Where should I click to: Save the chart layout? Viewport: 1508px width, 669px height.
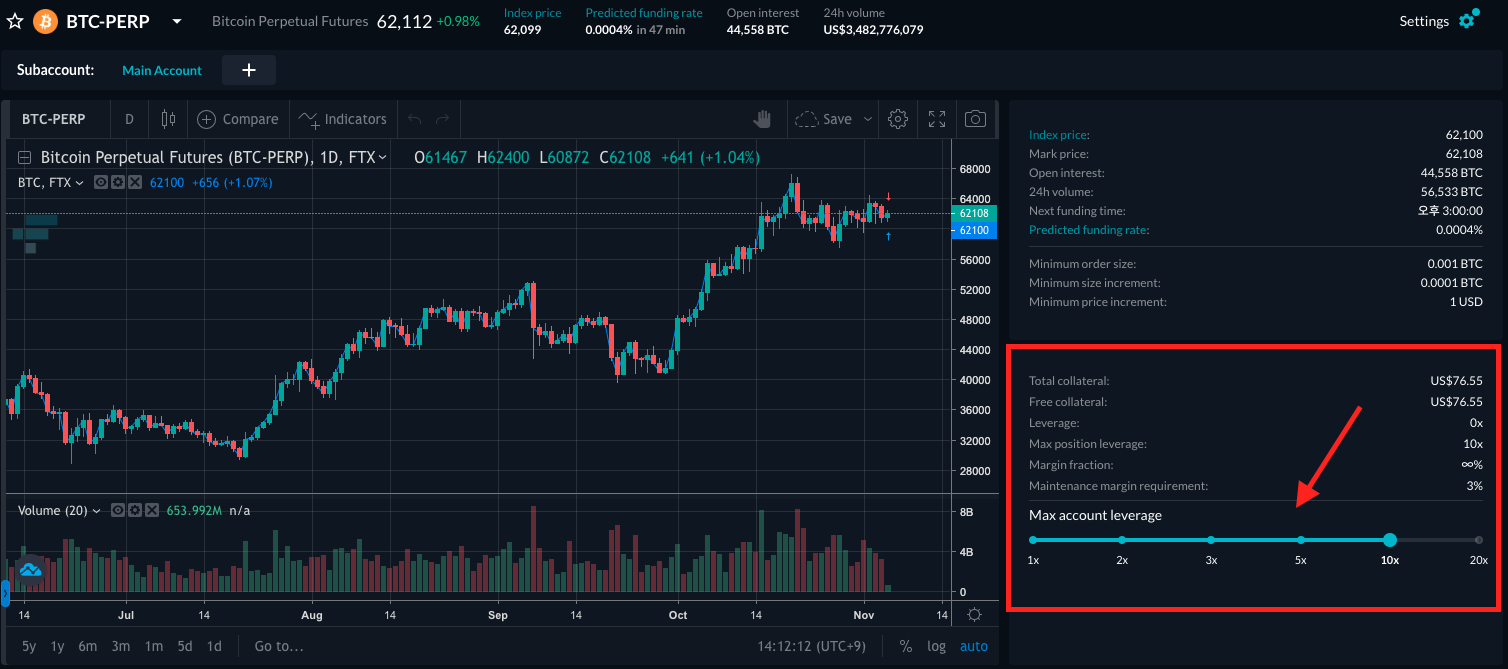coord(825,119)
